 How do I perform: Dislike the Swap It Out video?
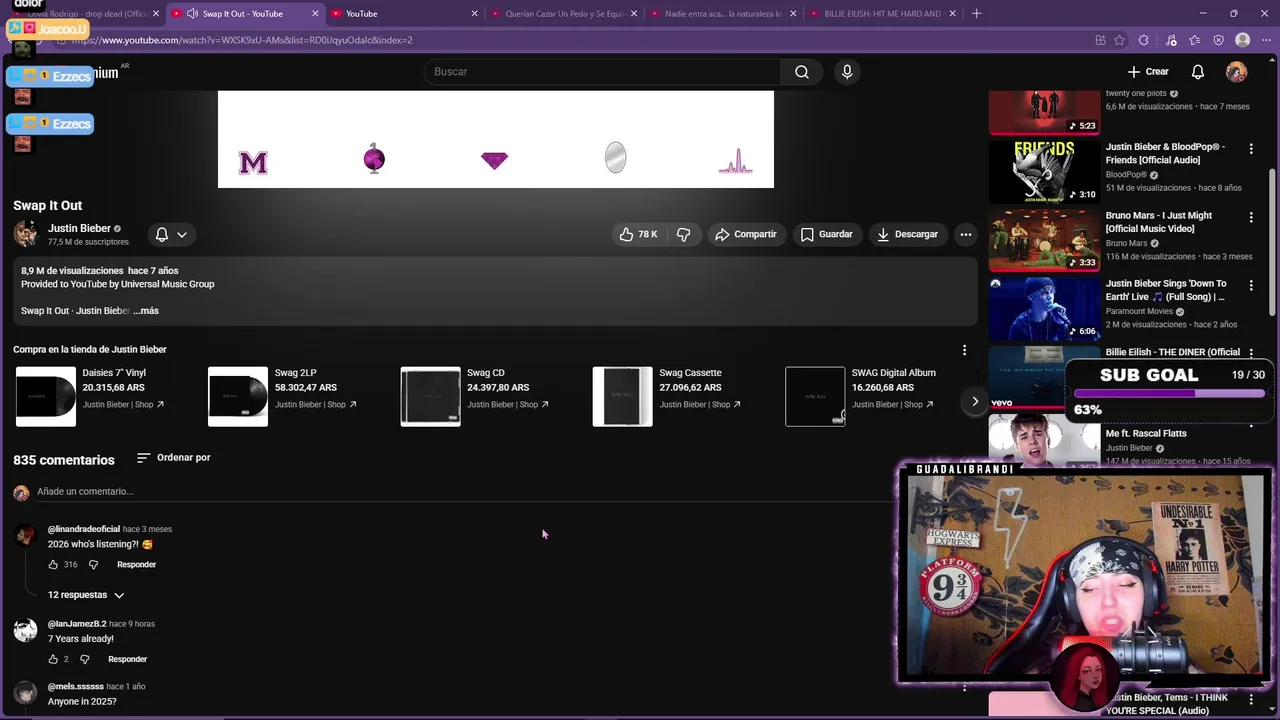(x=683, y=234)
